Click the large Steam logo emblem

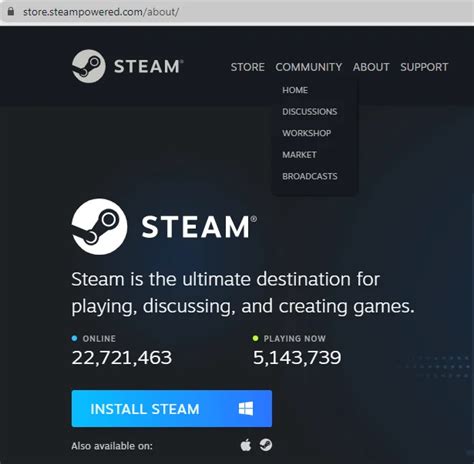99,227
